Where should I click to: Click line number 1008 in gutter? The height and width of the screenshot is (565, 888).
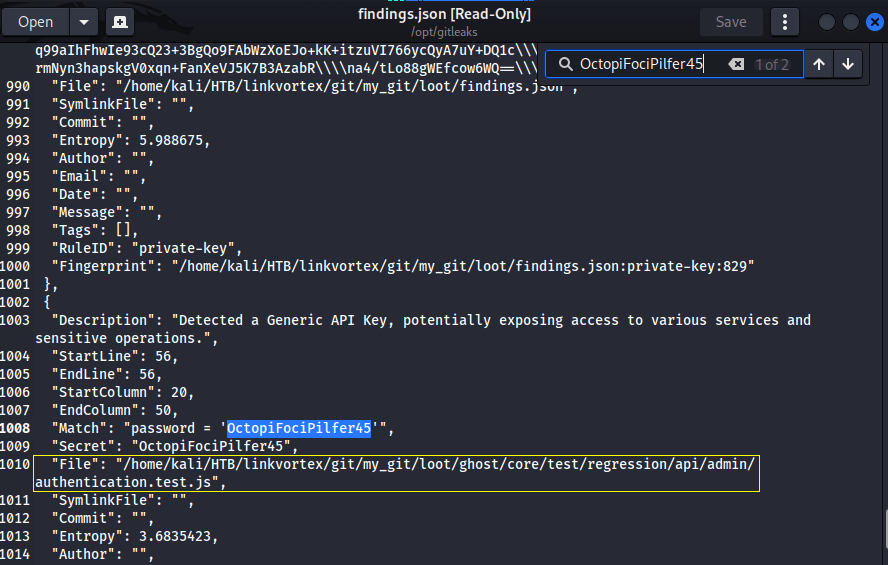pyautogui.click(x=17, y=428)
